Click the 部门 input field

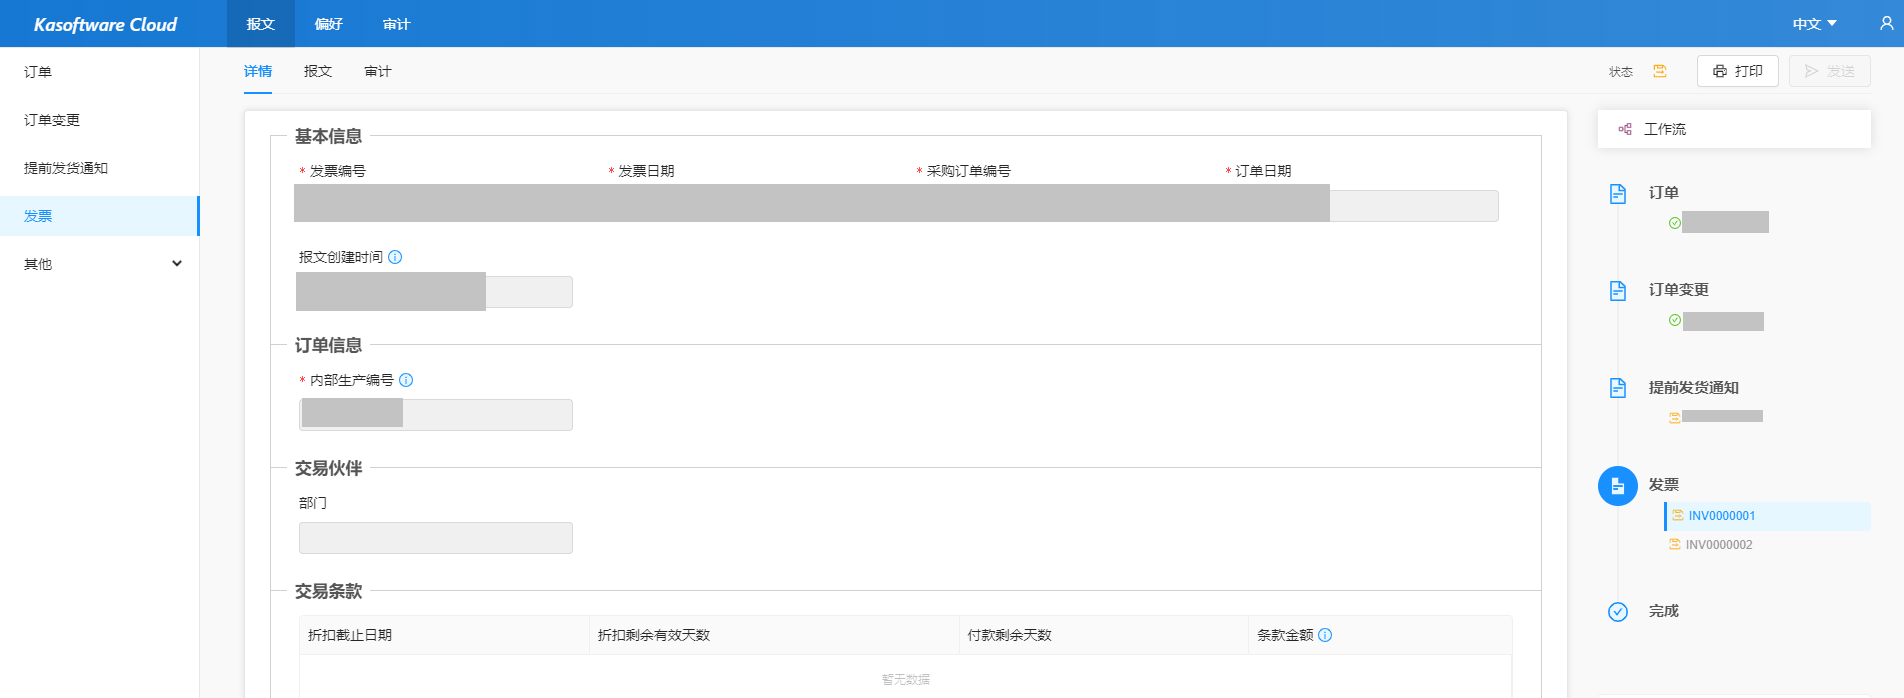click(436, 538)
